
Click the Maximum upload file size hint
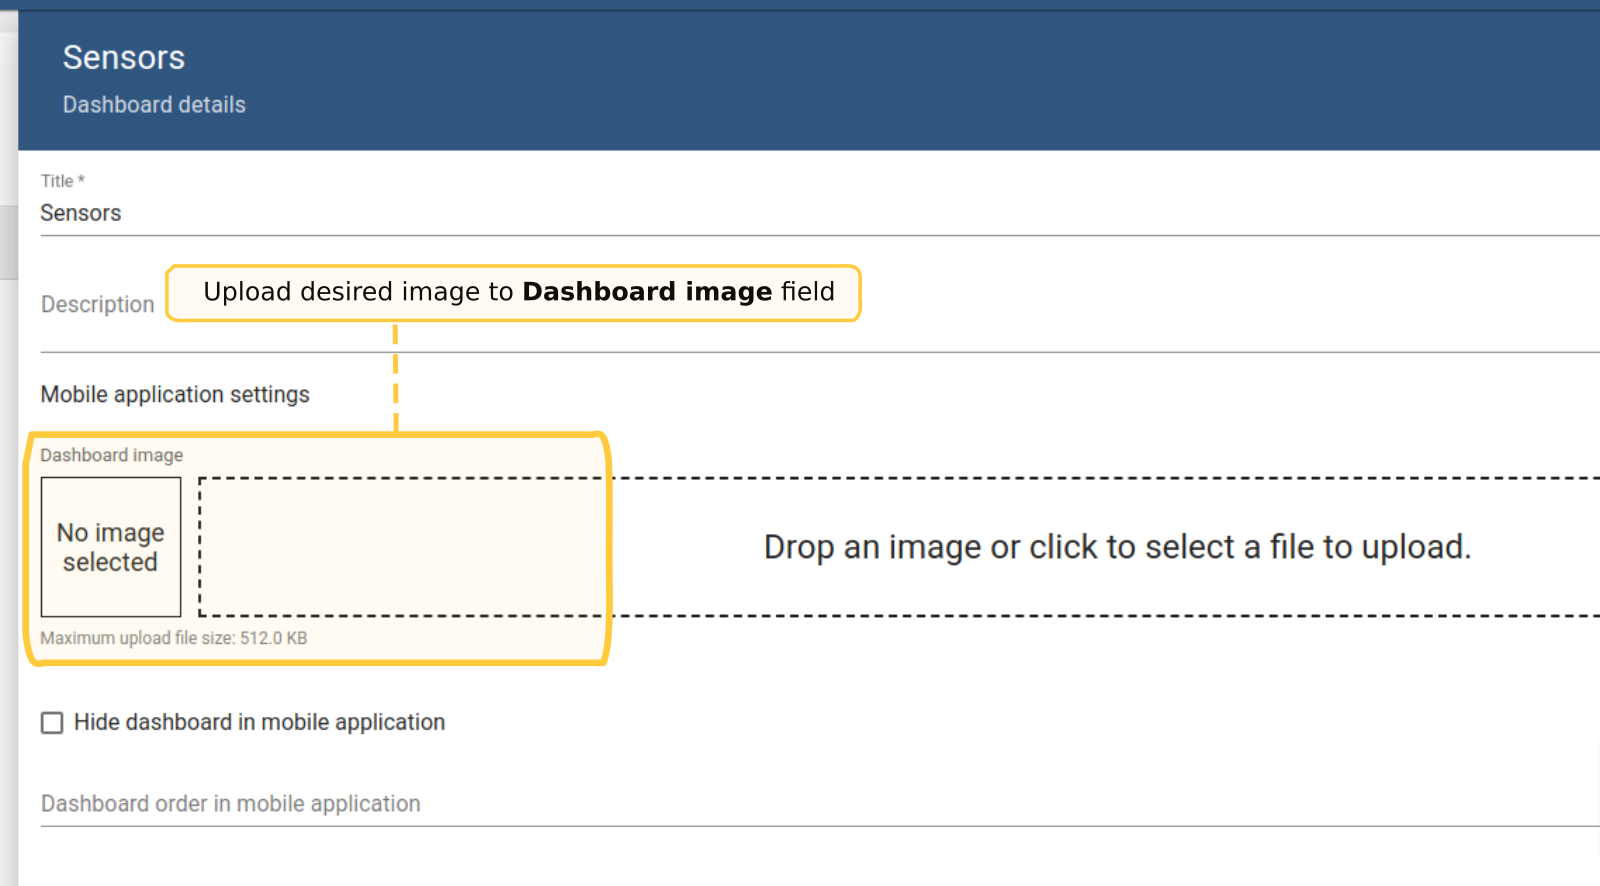[x=174, y=638]
